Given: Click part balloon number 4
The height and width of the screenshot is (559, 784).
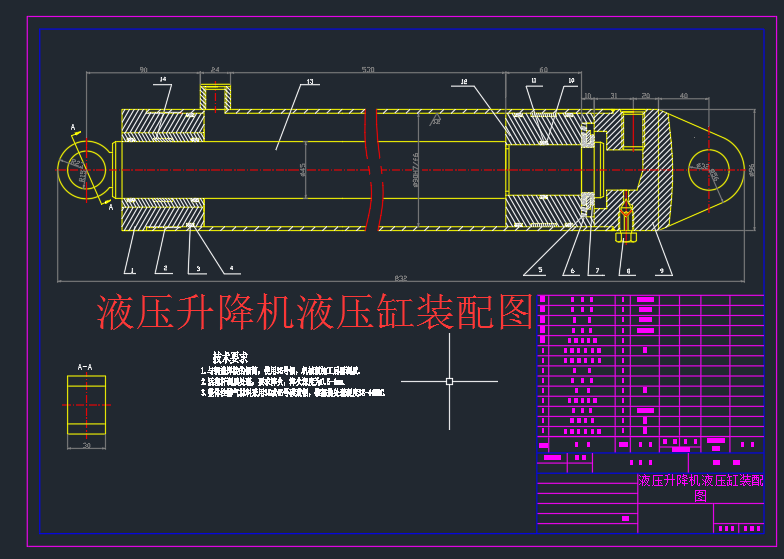Looking at the screenshot, I should 232,268.
